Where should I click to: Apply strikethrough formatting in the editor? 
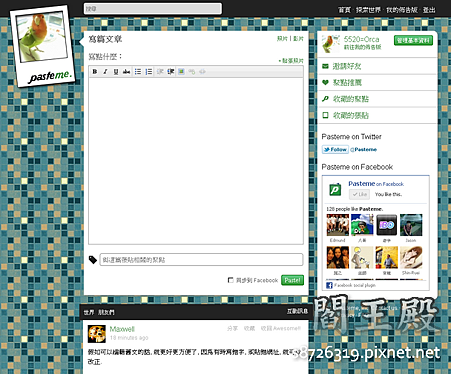(x=126, y=72)
